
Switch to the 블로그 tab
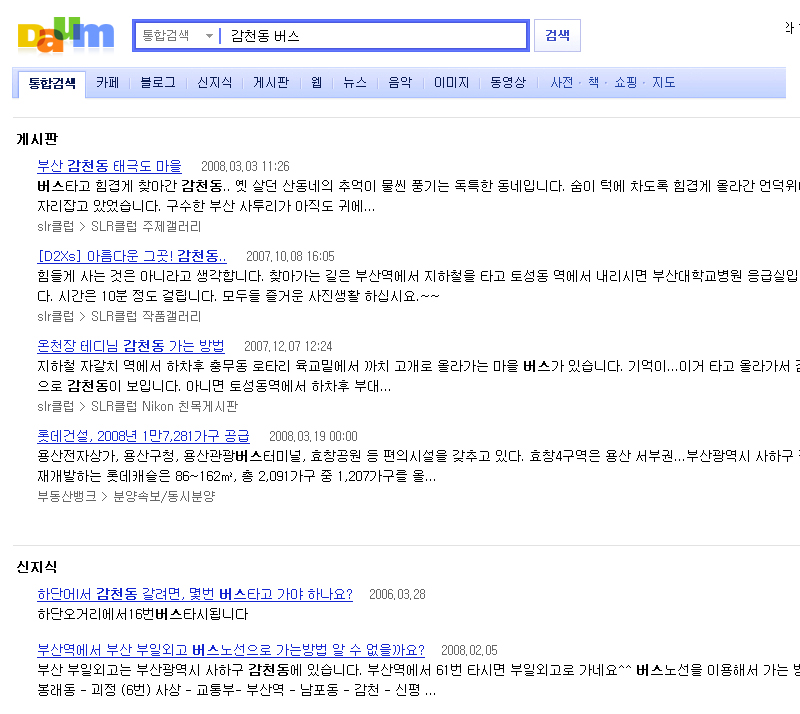[x=158, y=82]
